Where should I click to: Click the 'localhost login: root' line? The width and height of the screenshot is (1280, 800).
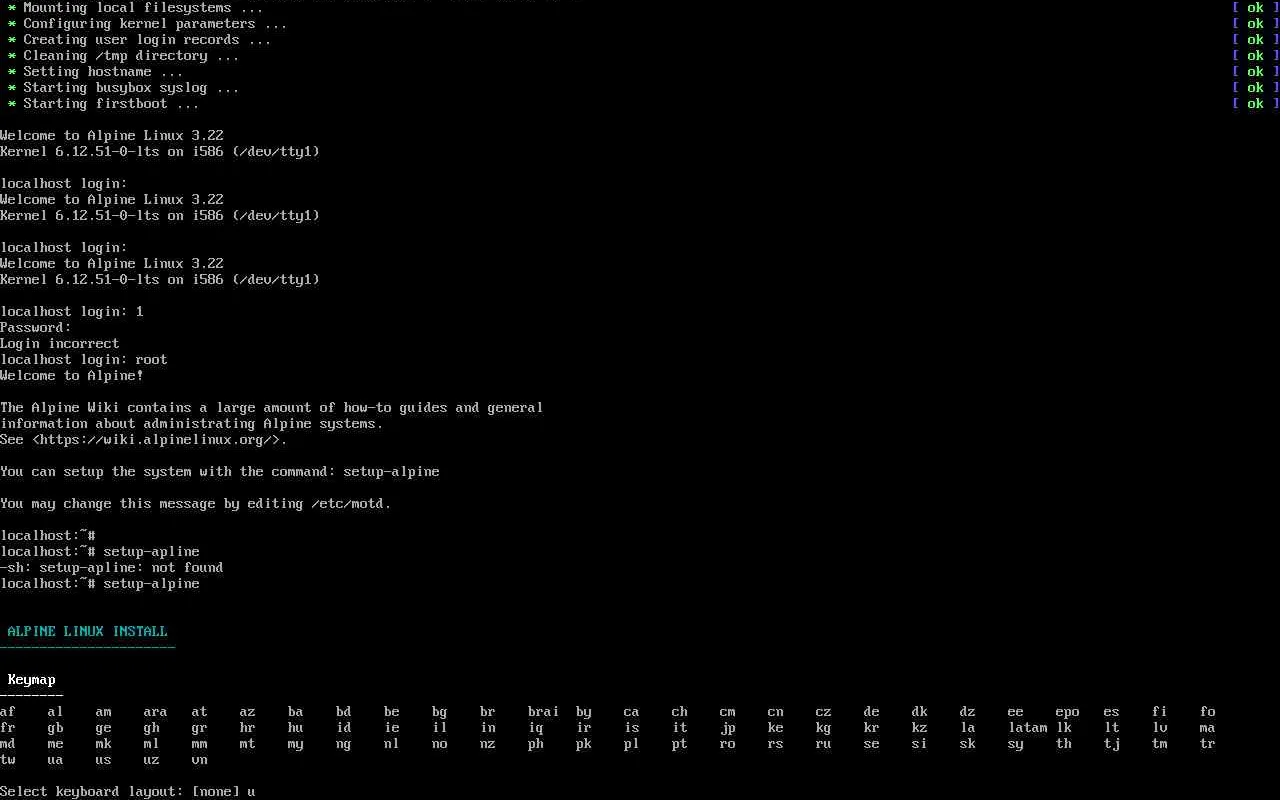(84, 359)
